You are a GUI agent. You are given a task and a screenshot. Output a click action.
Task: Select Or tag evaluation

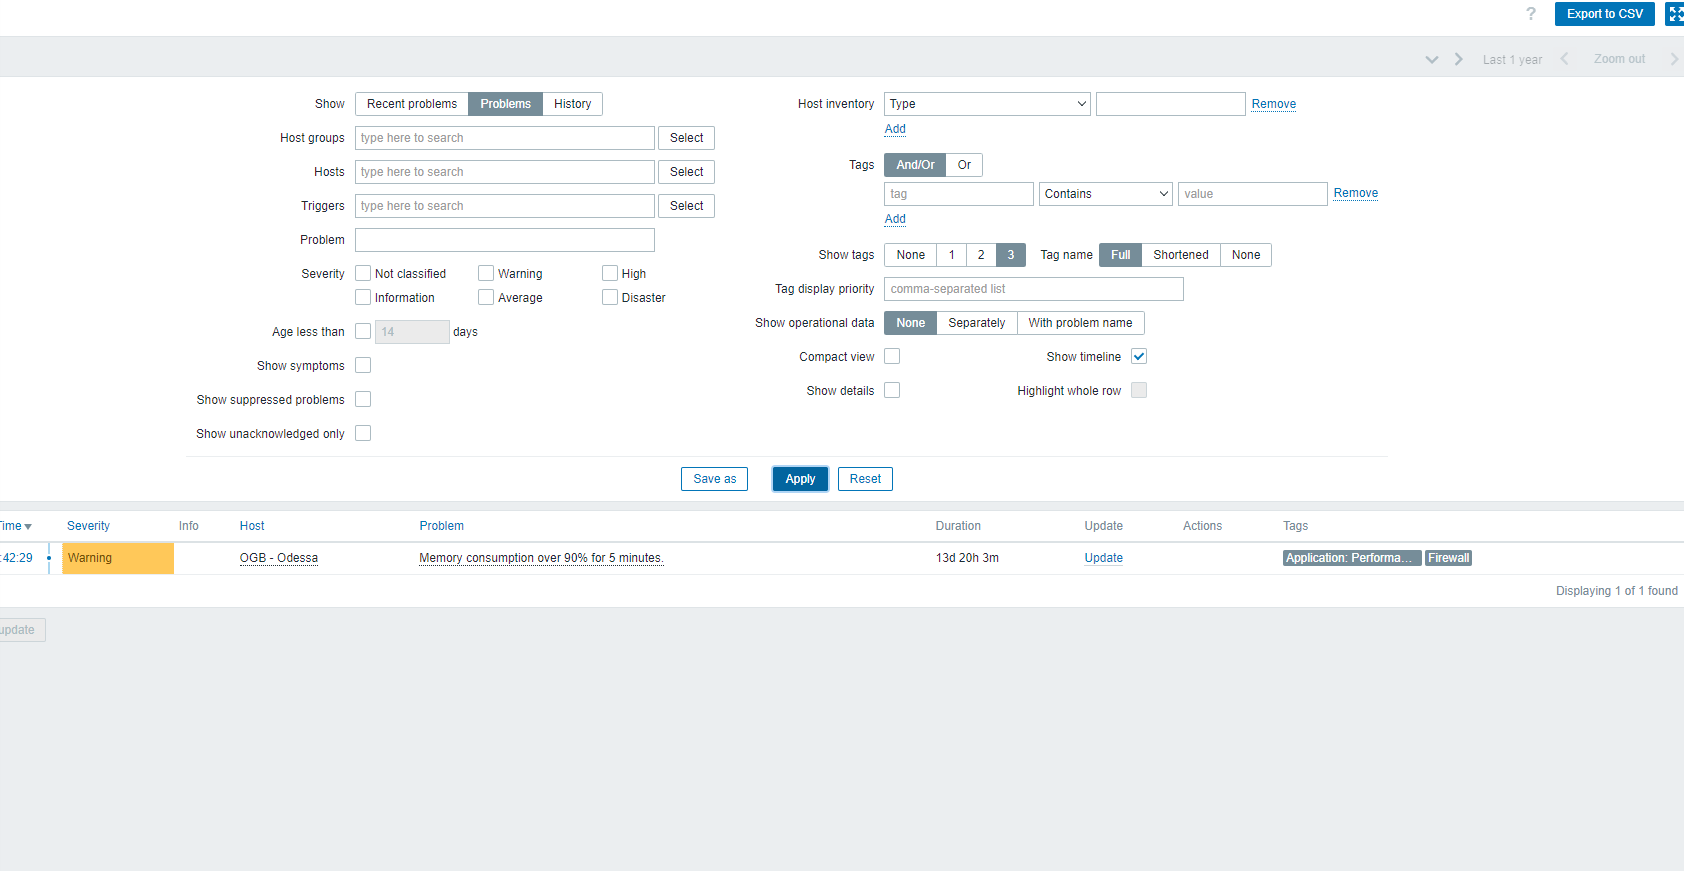click(965, 165)
